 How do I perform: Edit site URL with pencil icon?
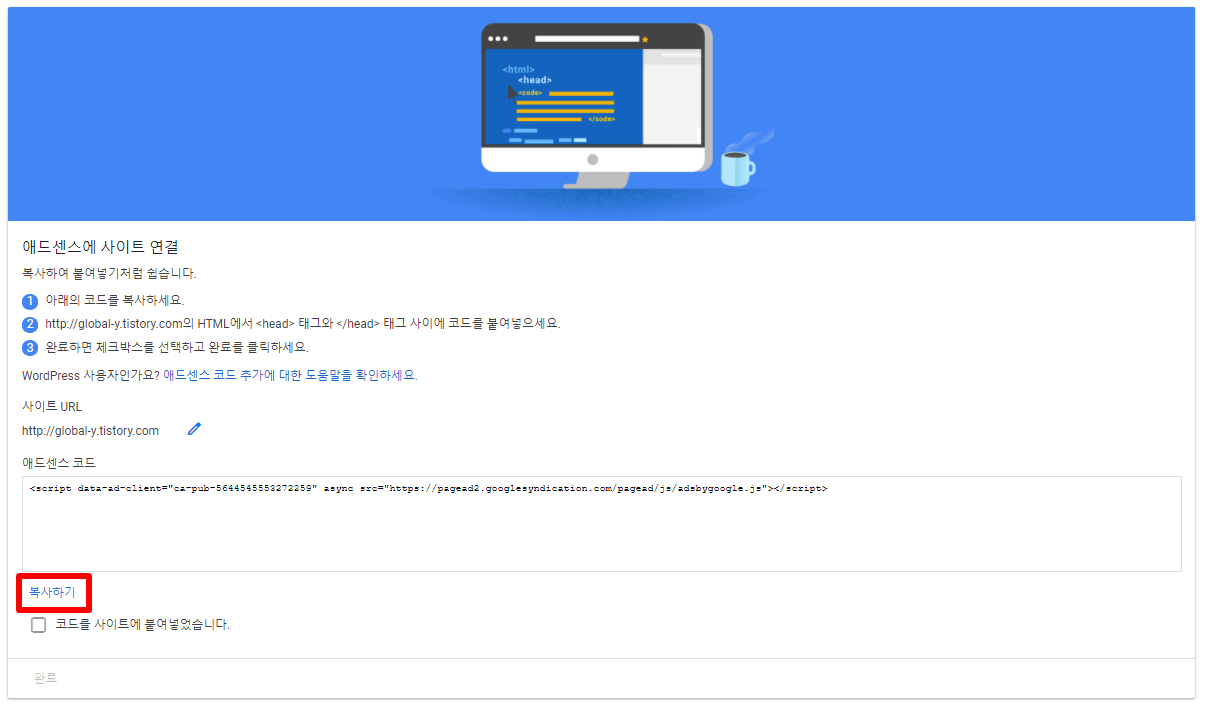[194, 429]
